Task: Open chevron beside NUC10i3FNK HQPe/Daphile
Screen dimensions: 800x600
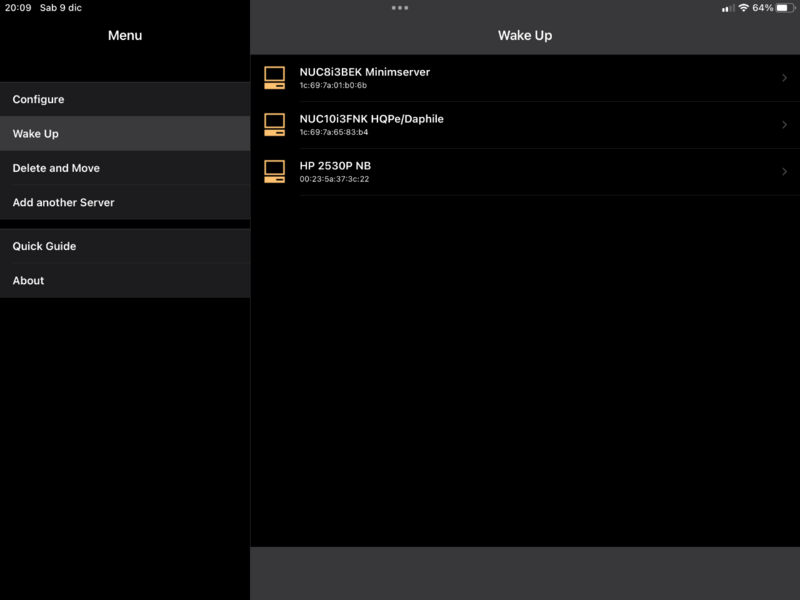Action: 784,125
